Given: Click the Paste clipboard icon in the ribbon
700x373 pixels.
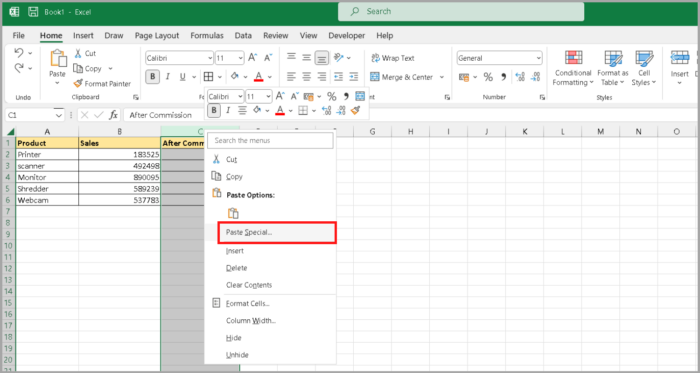Looking at the screenshot, I should (58, 58).
